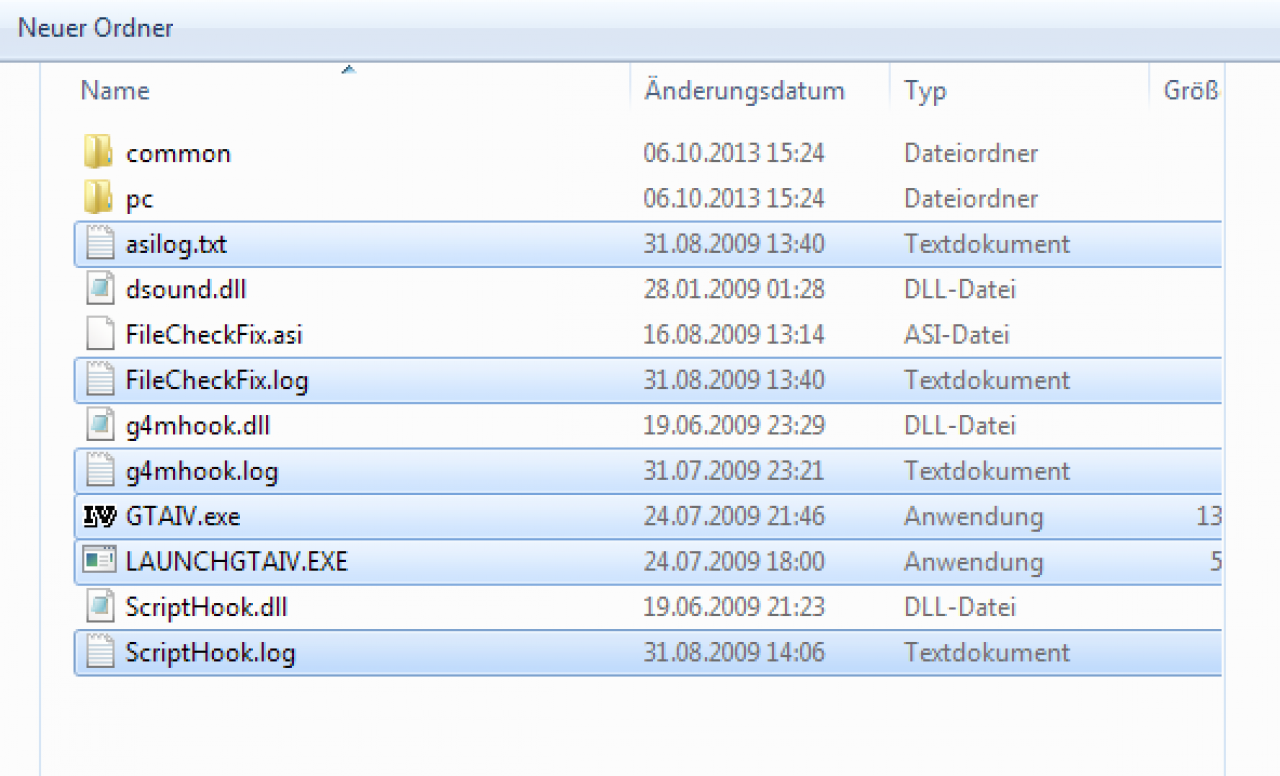Image resolution: width=1280 pixels, height=776 pixels.
Task: Click the ScriptHook.log file icon
Action: 99,652
